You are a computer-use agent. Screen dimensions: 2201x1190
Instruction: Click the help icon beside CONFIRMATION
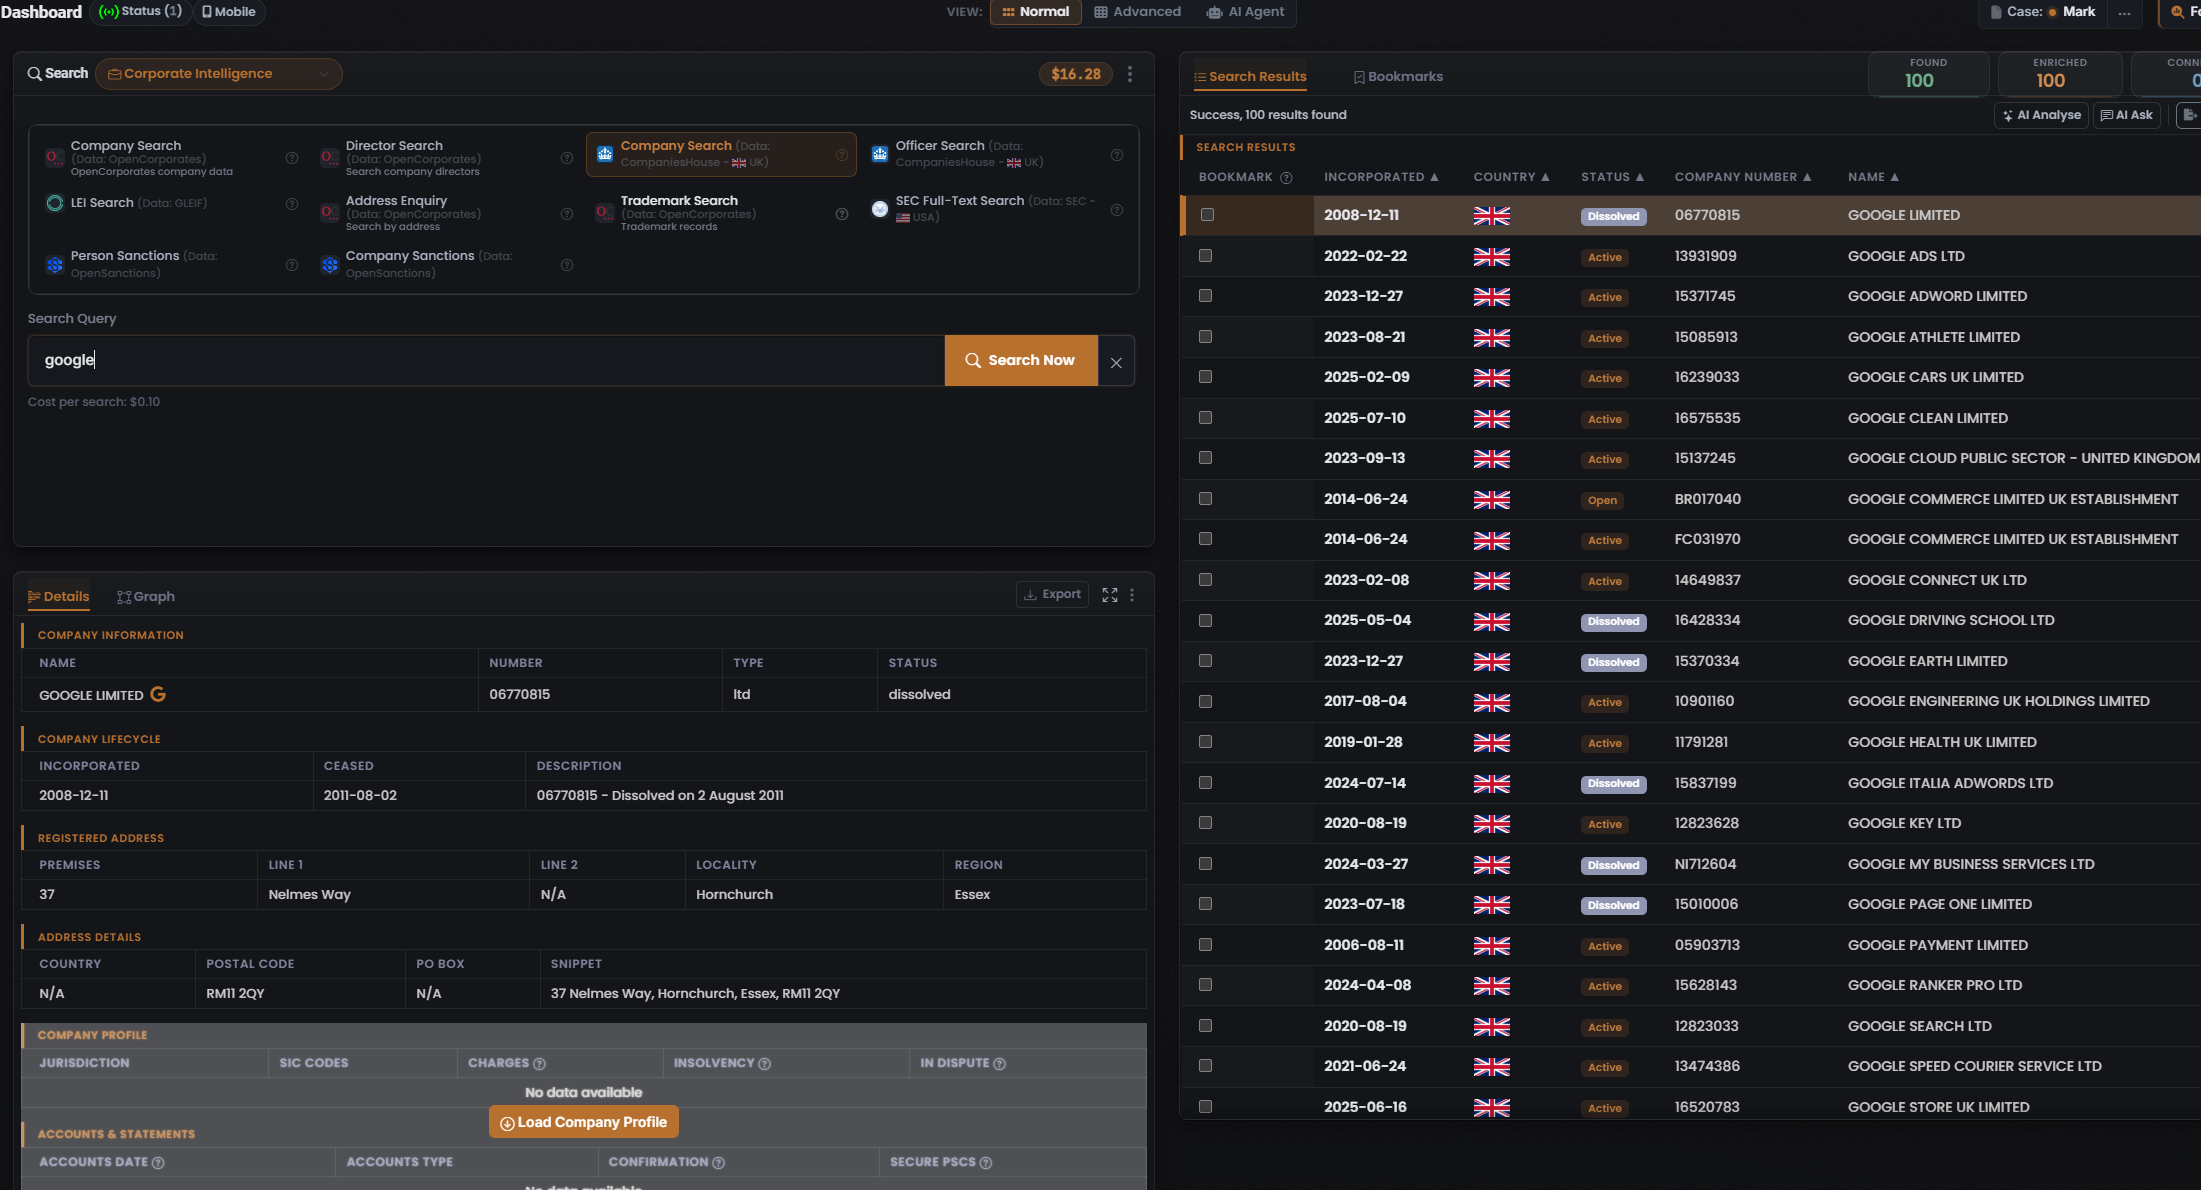click(719, 1163)
